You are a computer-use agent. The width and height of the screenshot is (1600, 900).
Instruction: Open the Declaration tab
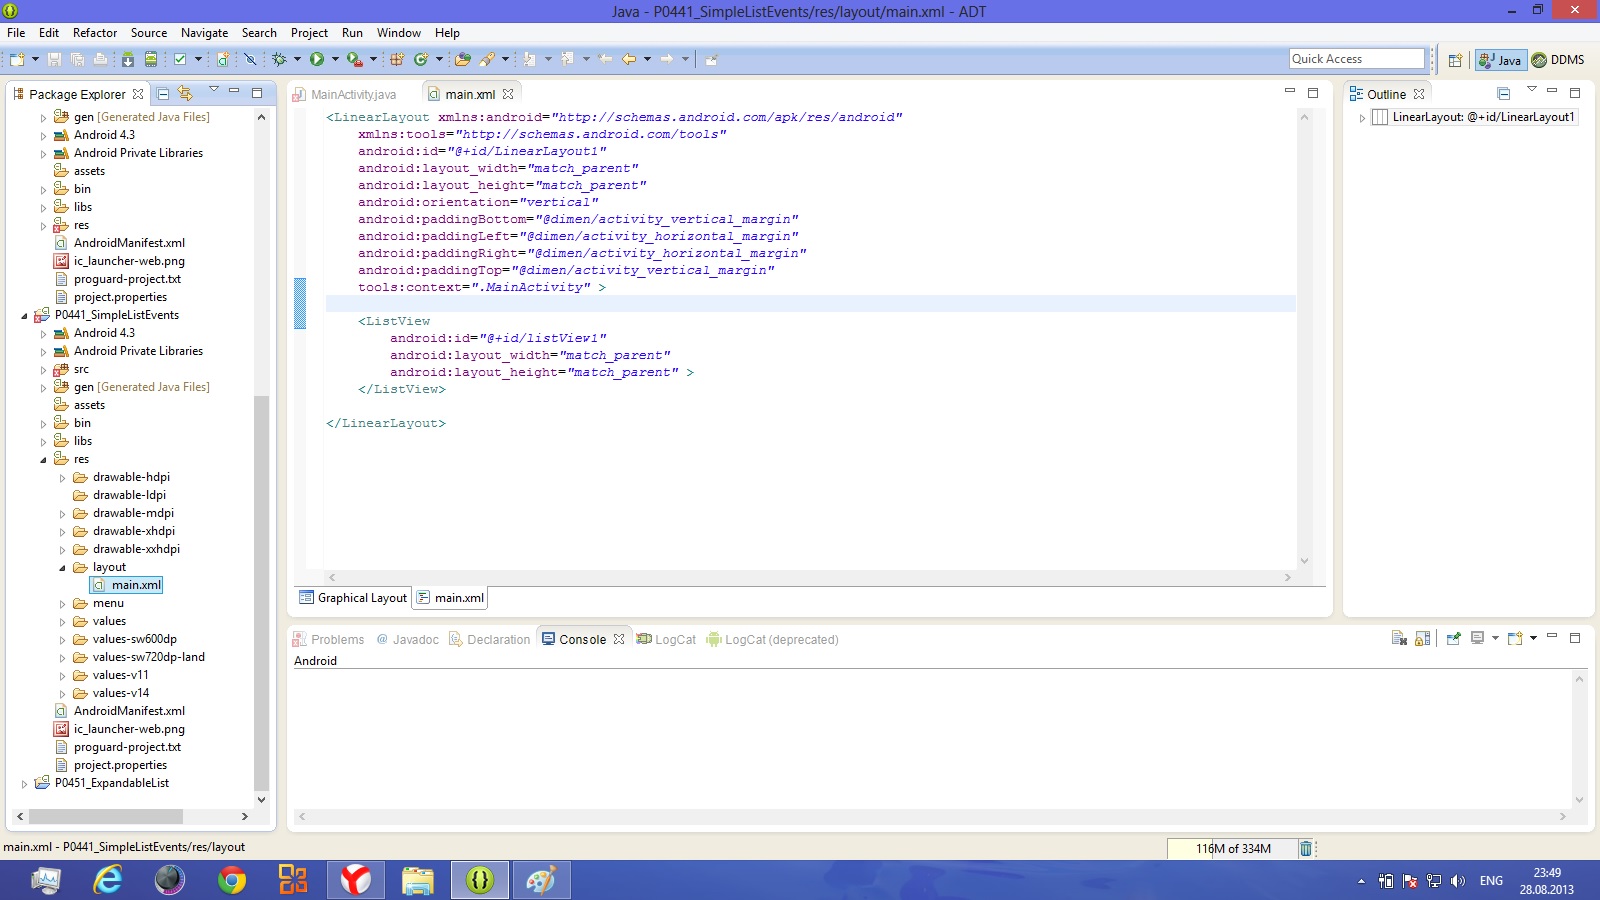490,640
